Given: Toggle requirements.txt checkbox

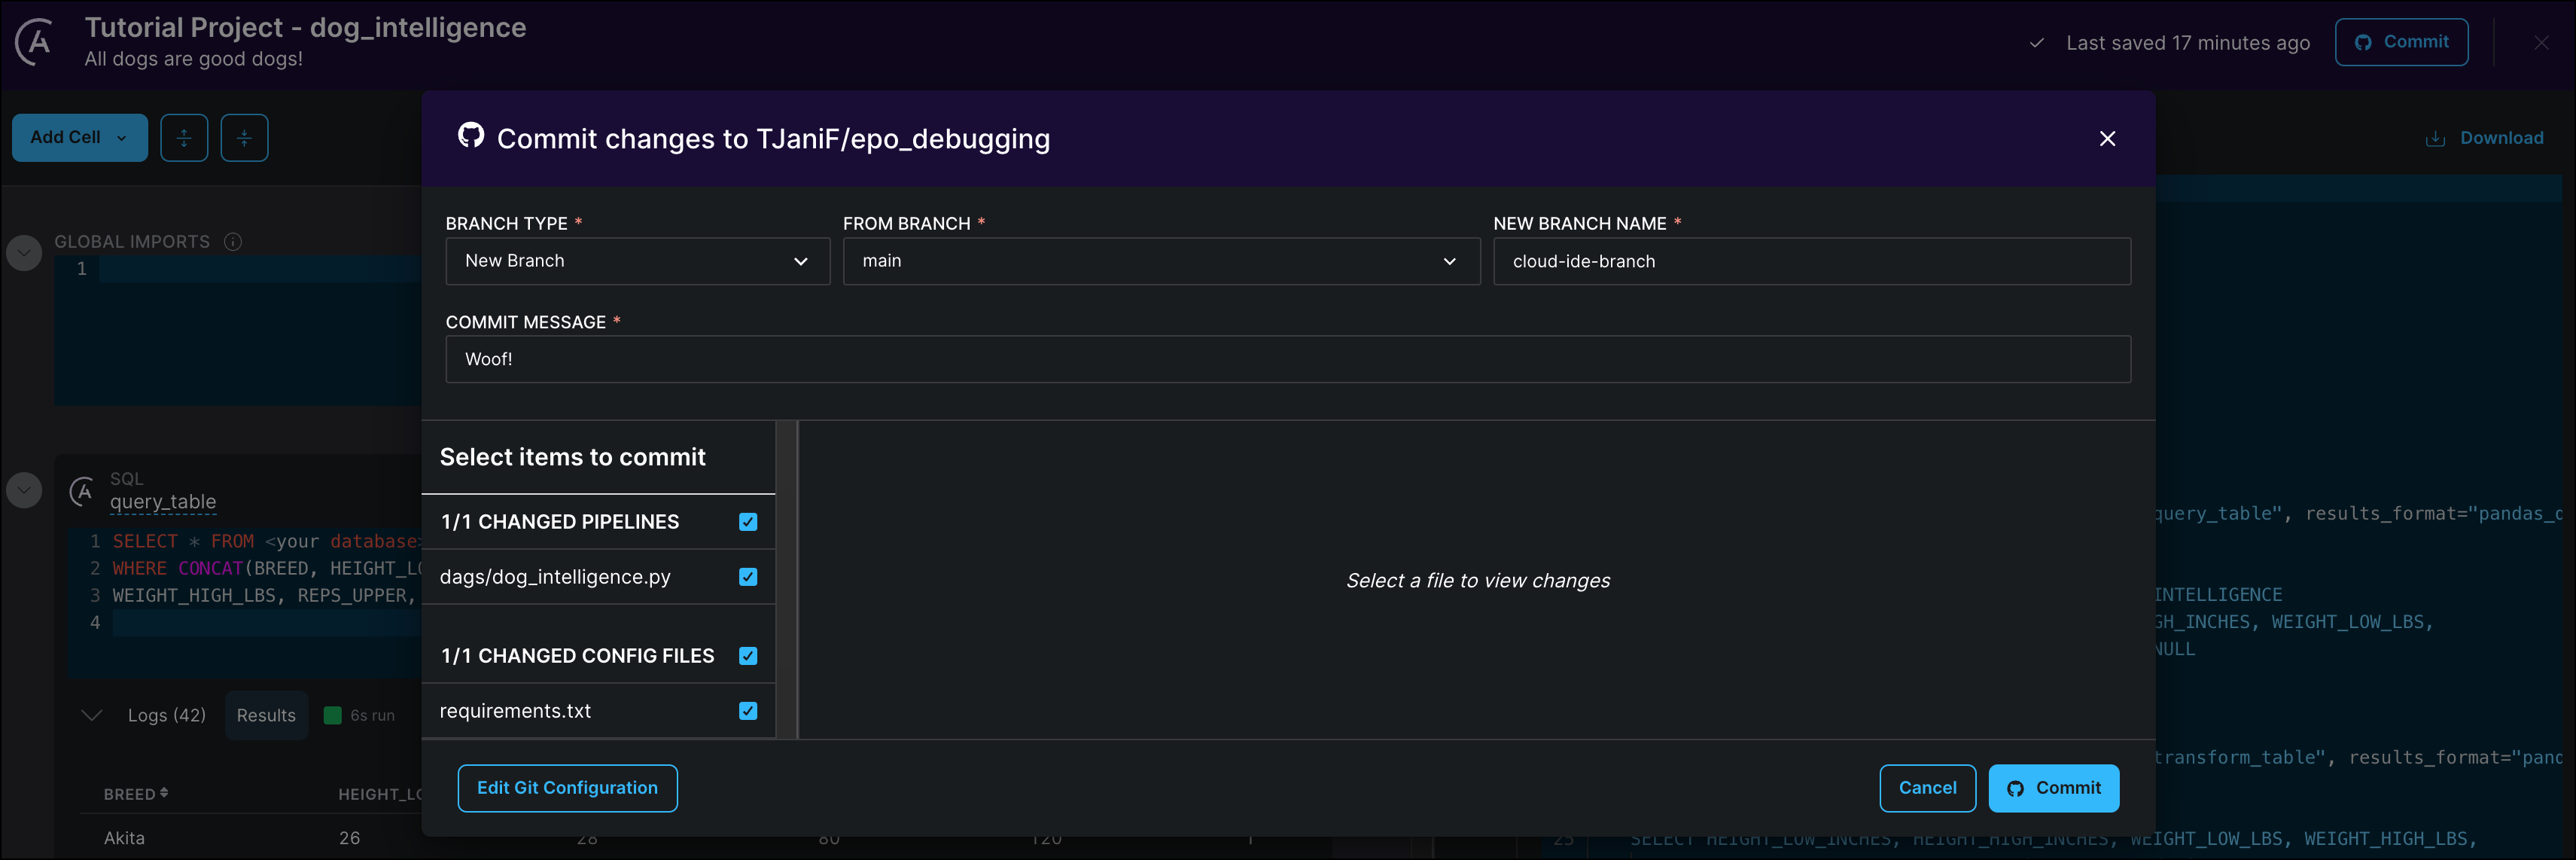Looking at the screenshot, I should (748, 711).
